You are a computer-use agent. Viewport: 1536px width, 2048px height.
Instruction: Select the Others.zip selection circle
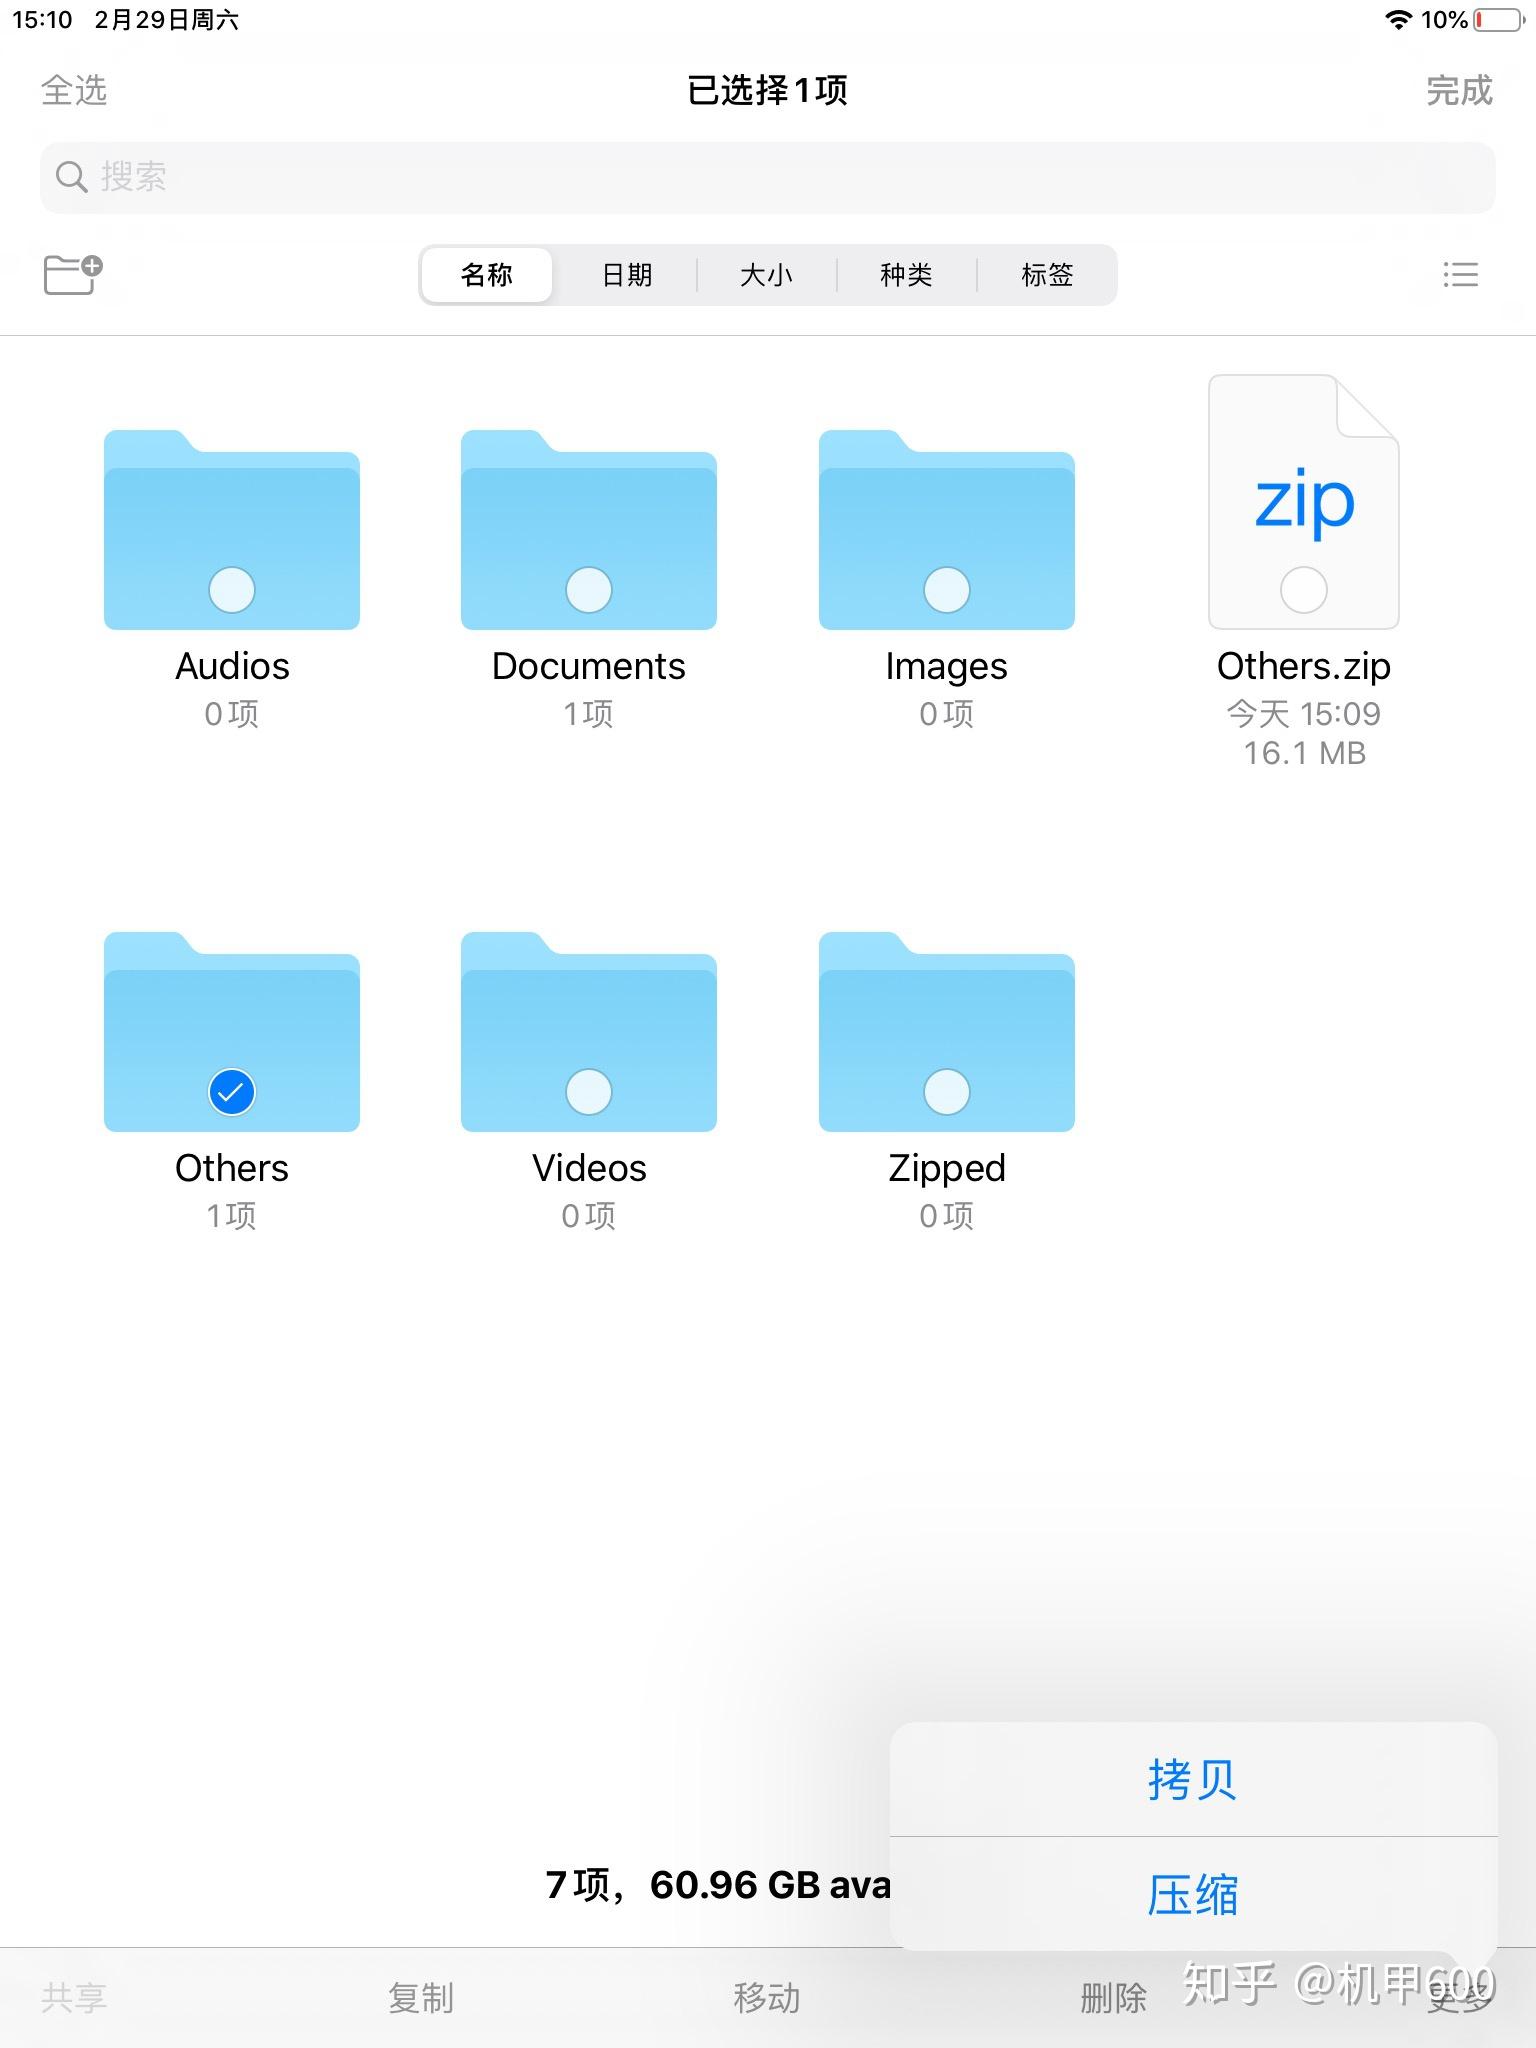pyautogui.click(x=1304, y=590)
